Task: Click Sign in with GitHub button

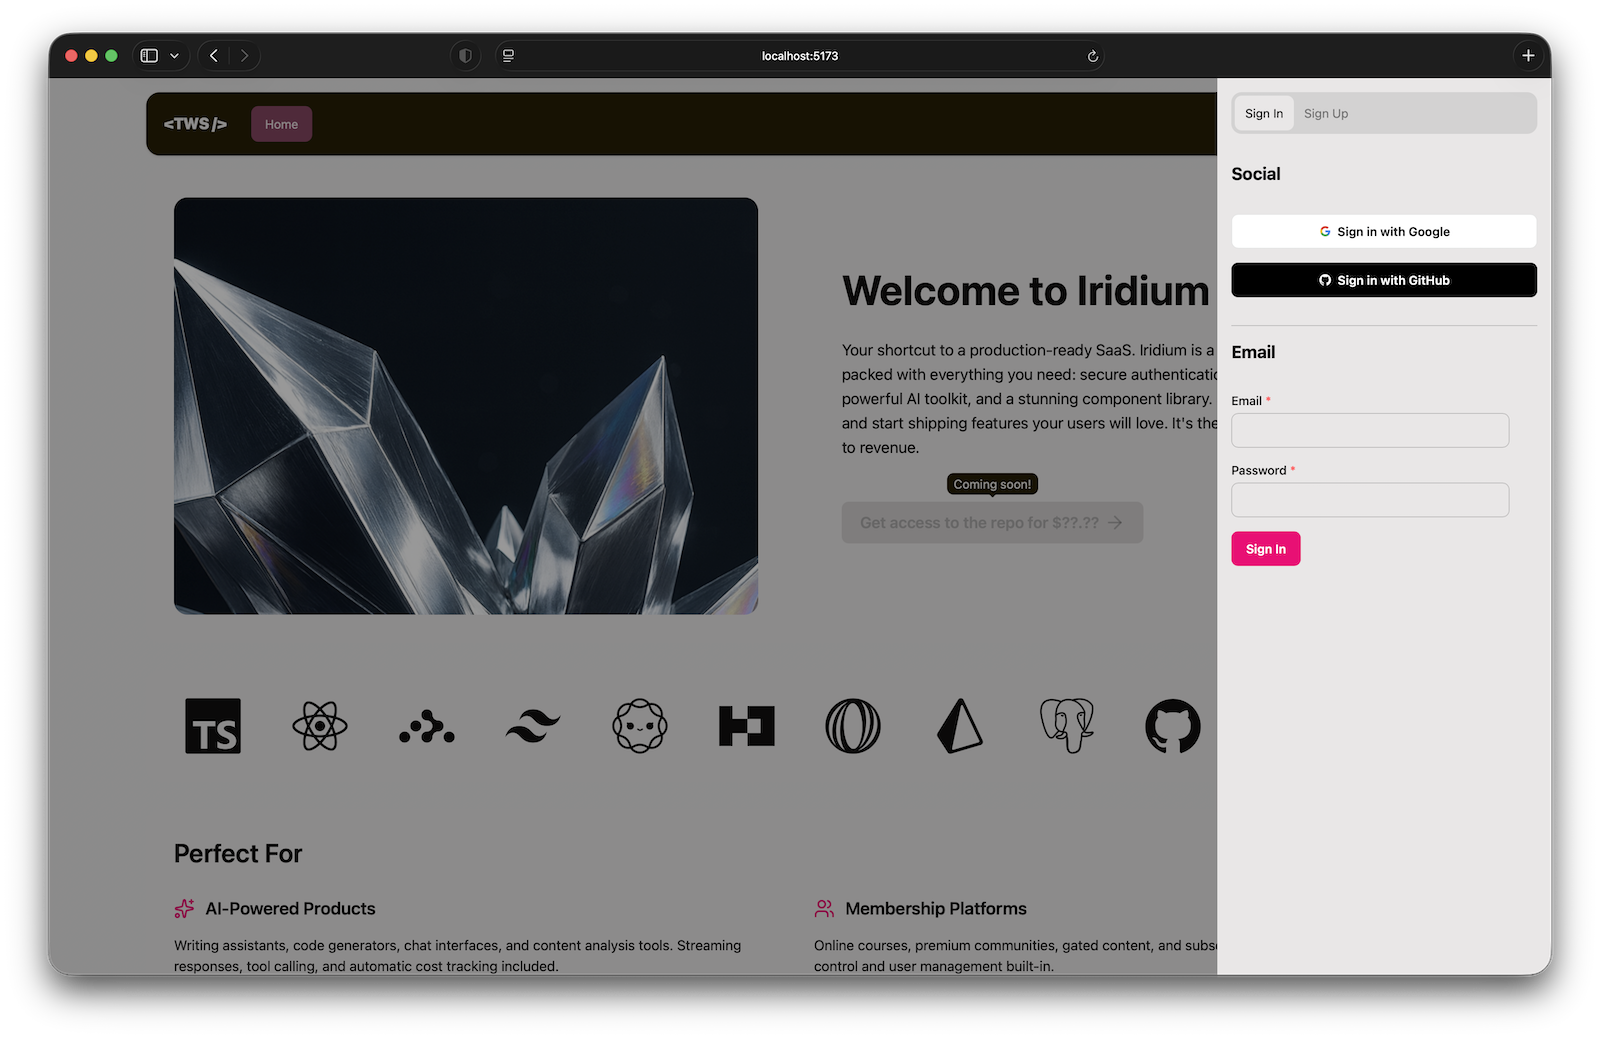Action: [1384, 280]
